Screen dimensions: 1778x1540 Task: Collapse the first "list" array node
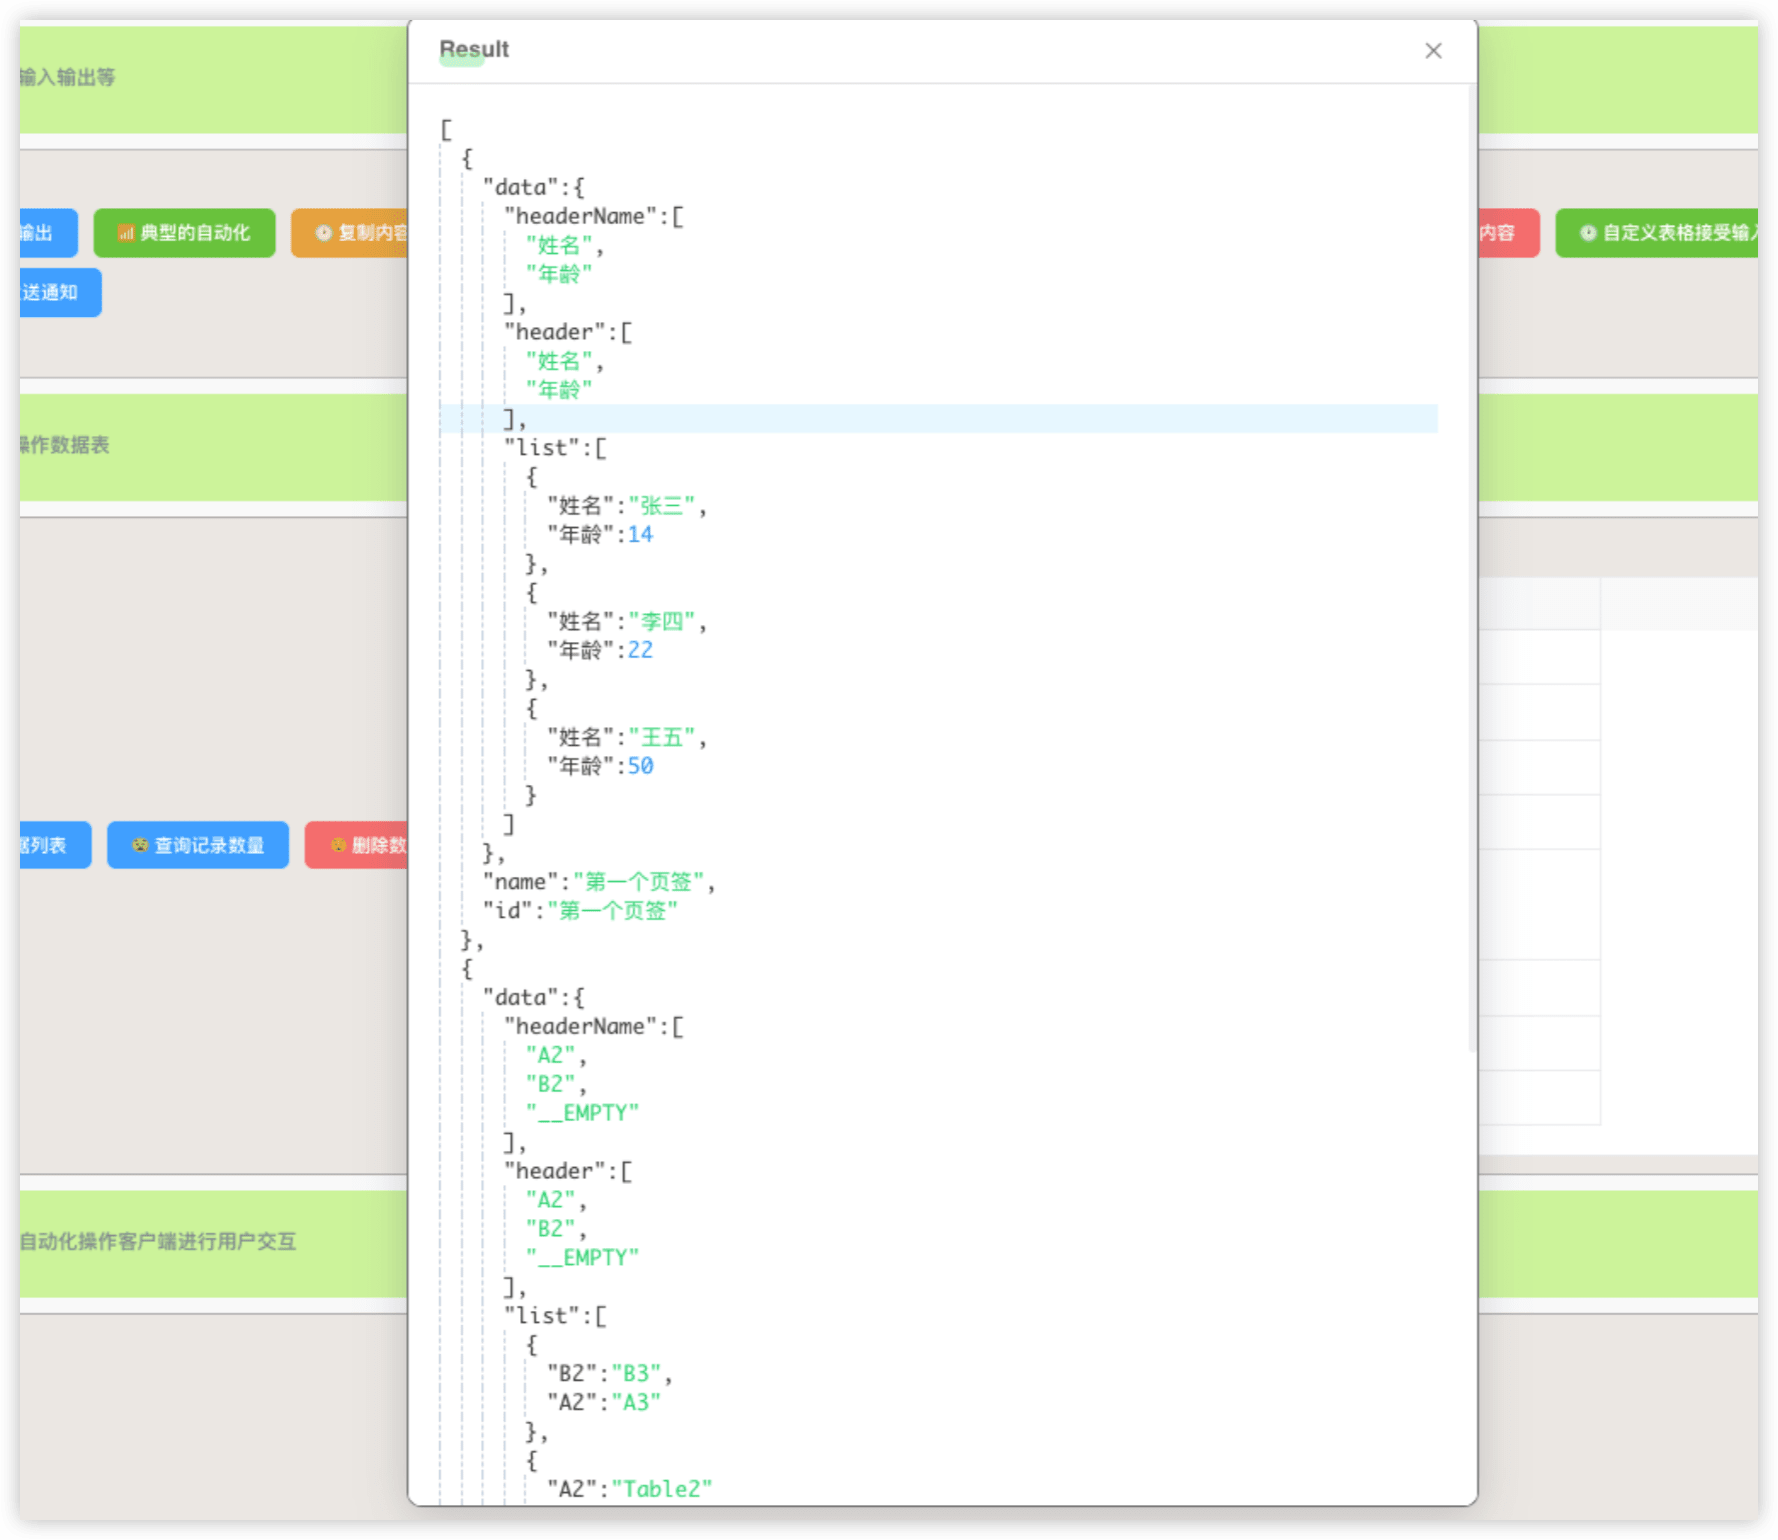point(600,448)
